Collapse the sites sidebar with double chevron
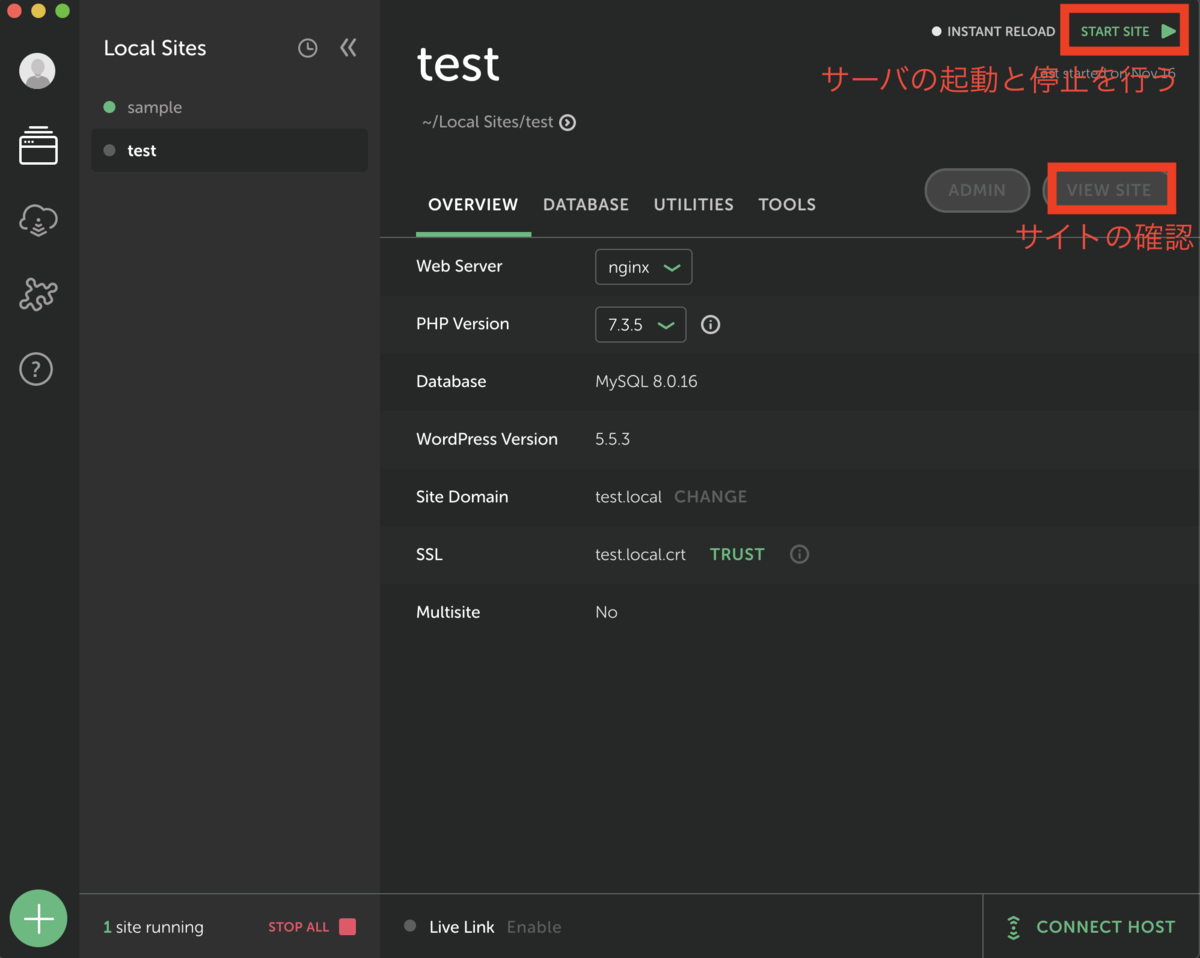The image size is (1200, 958). click(x=348, y=47)
